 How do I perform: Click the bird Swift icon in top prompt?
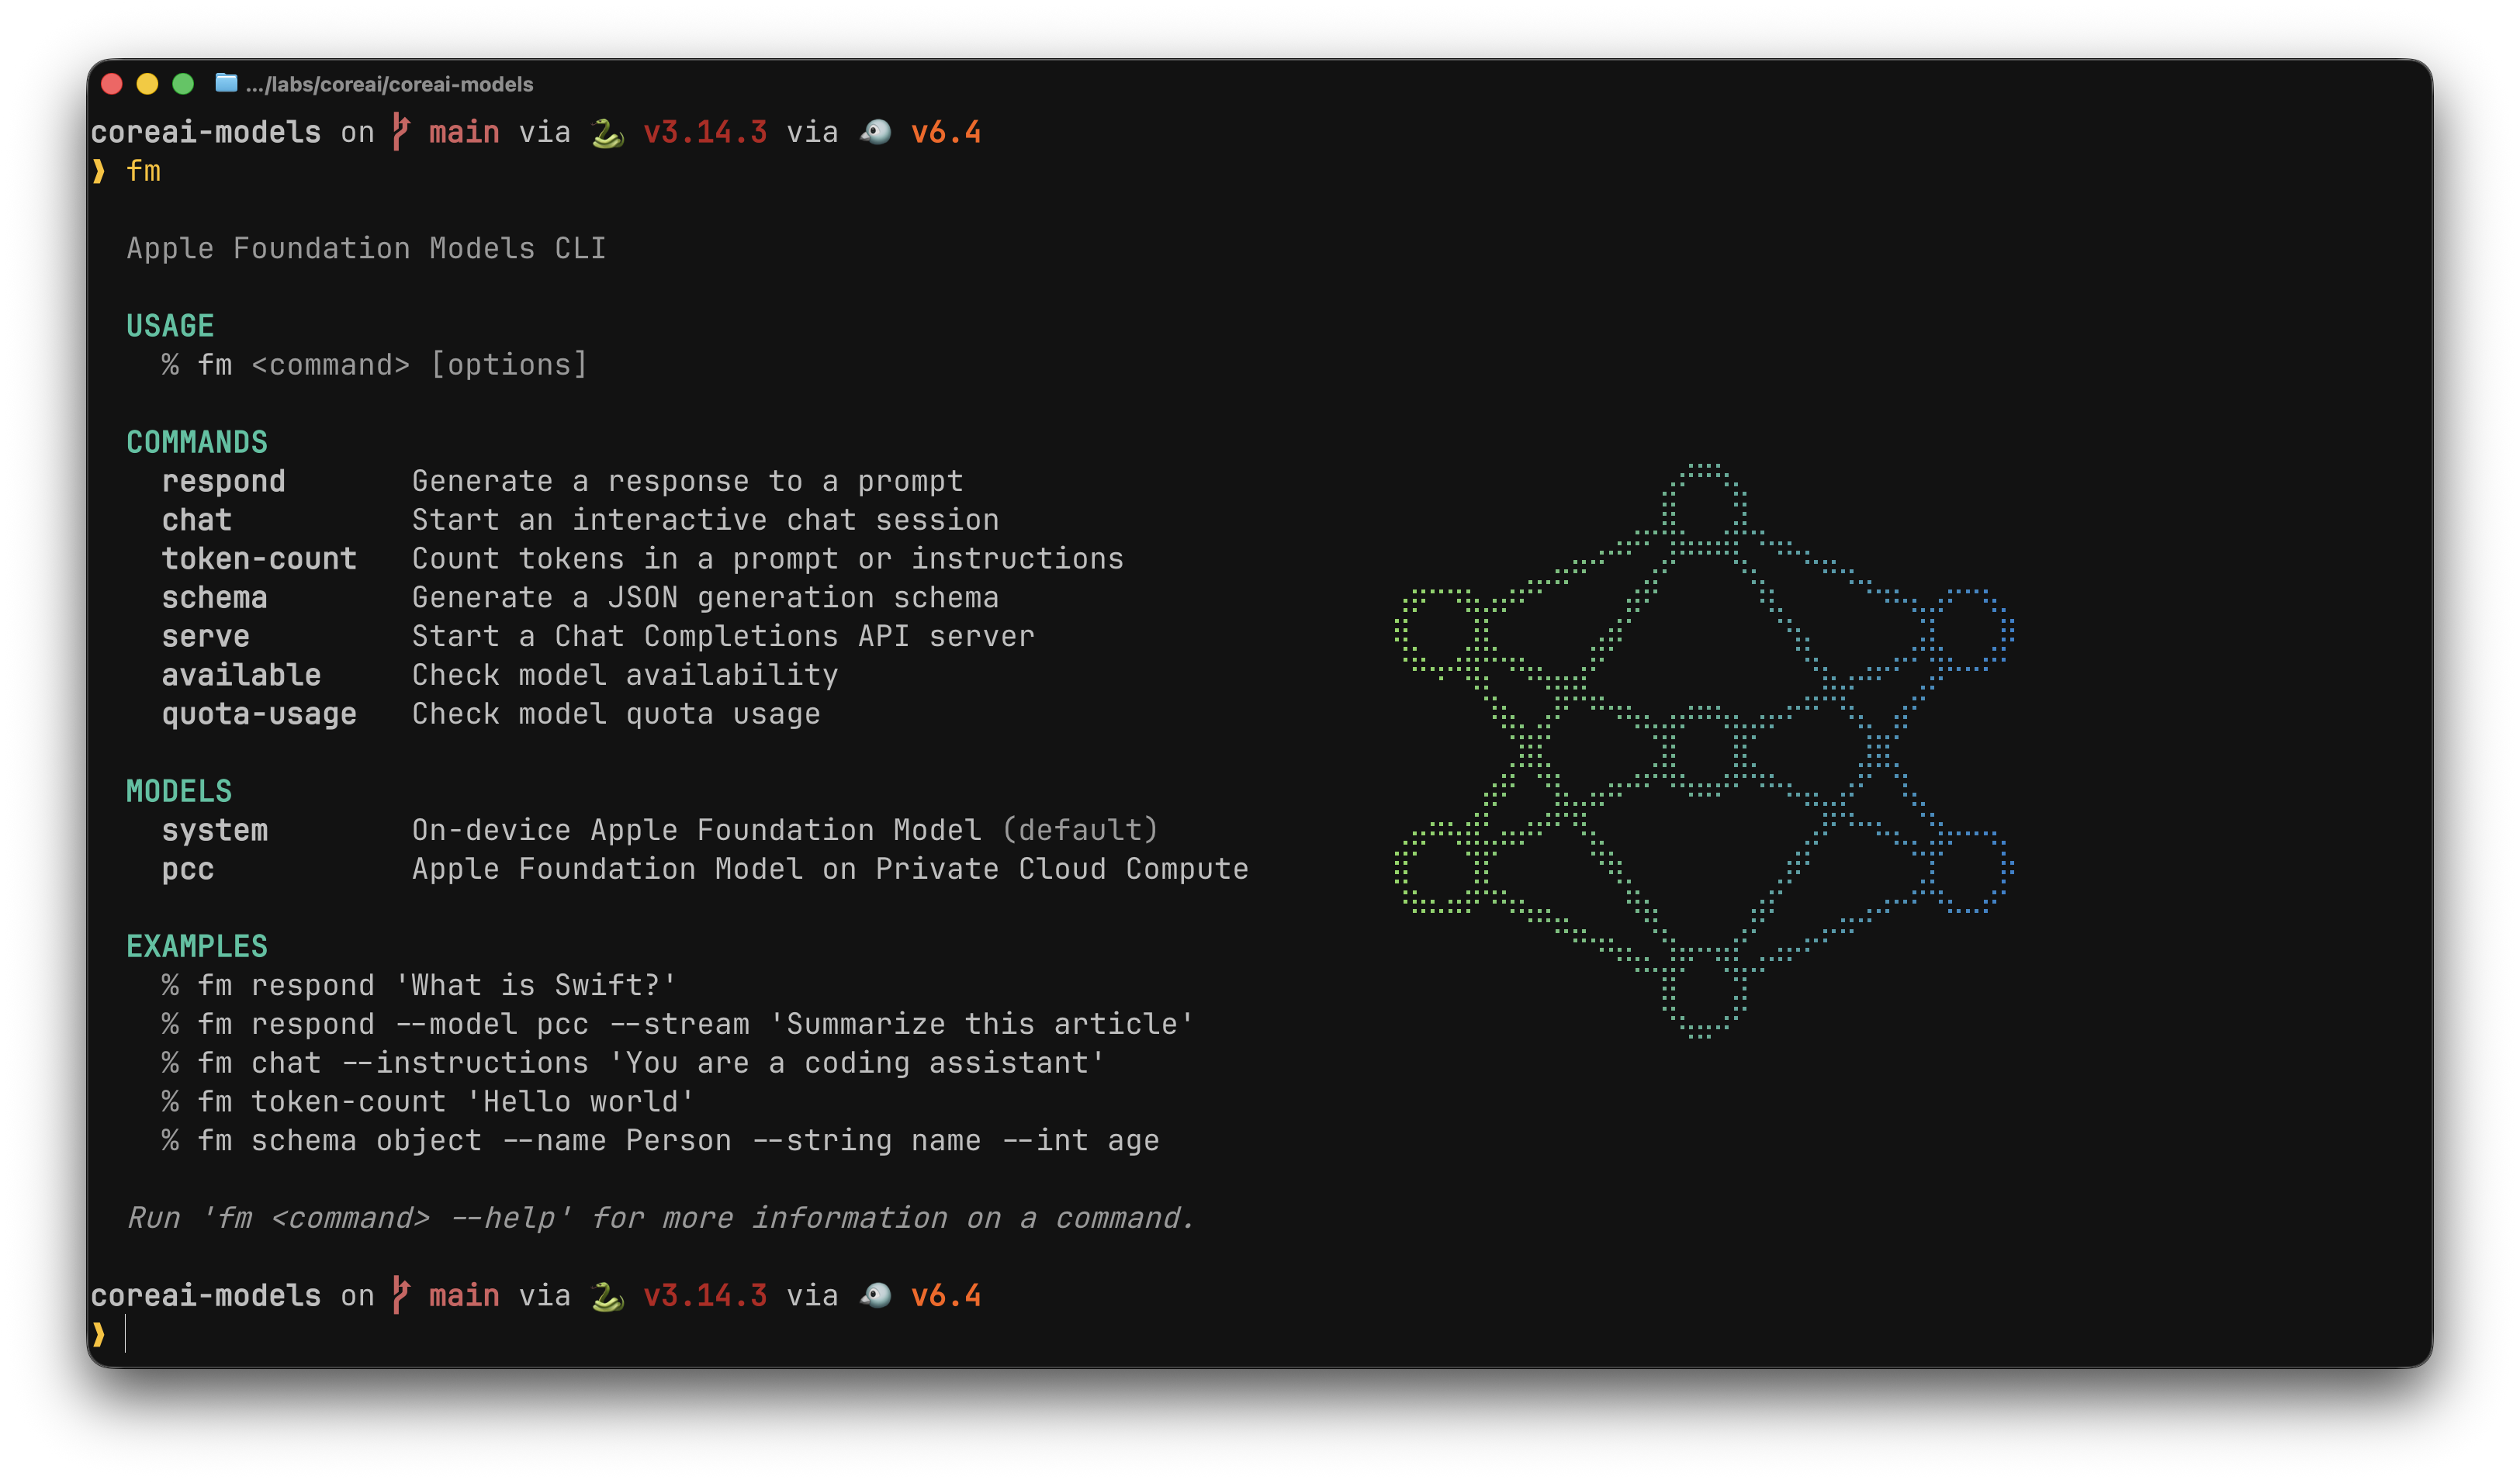tap(876, 132)
